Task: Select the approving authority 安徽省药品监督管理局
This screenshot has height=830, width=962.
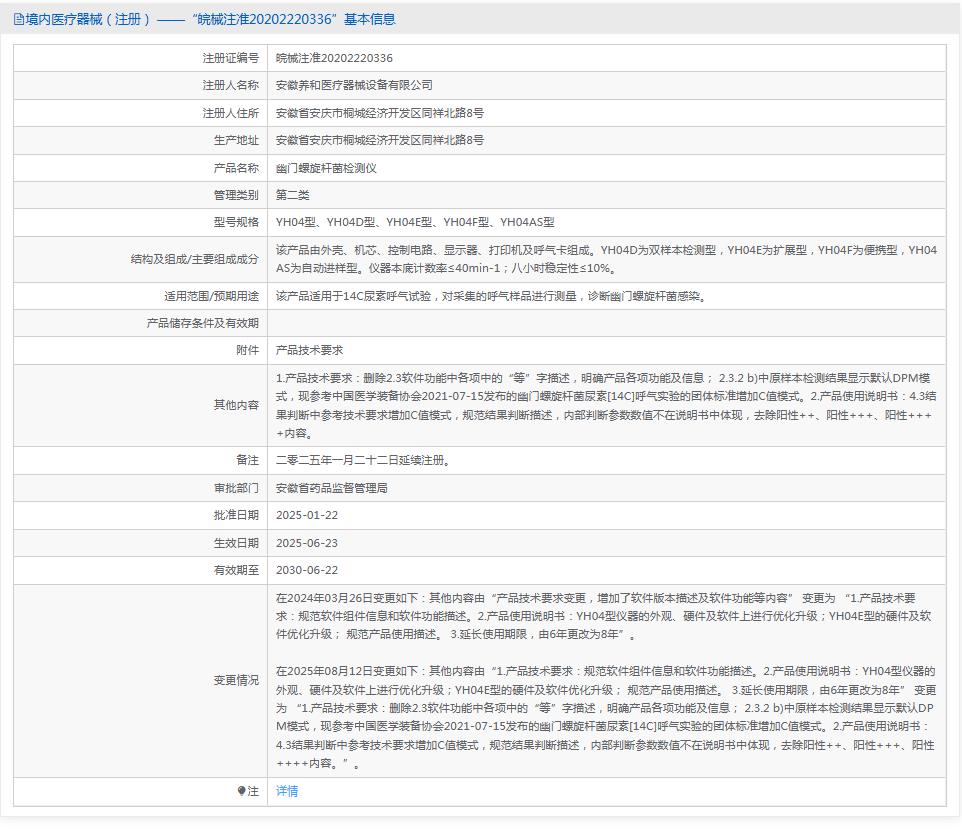Action: (331, 488)
